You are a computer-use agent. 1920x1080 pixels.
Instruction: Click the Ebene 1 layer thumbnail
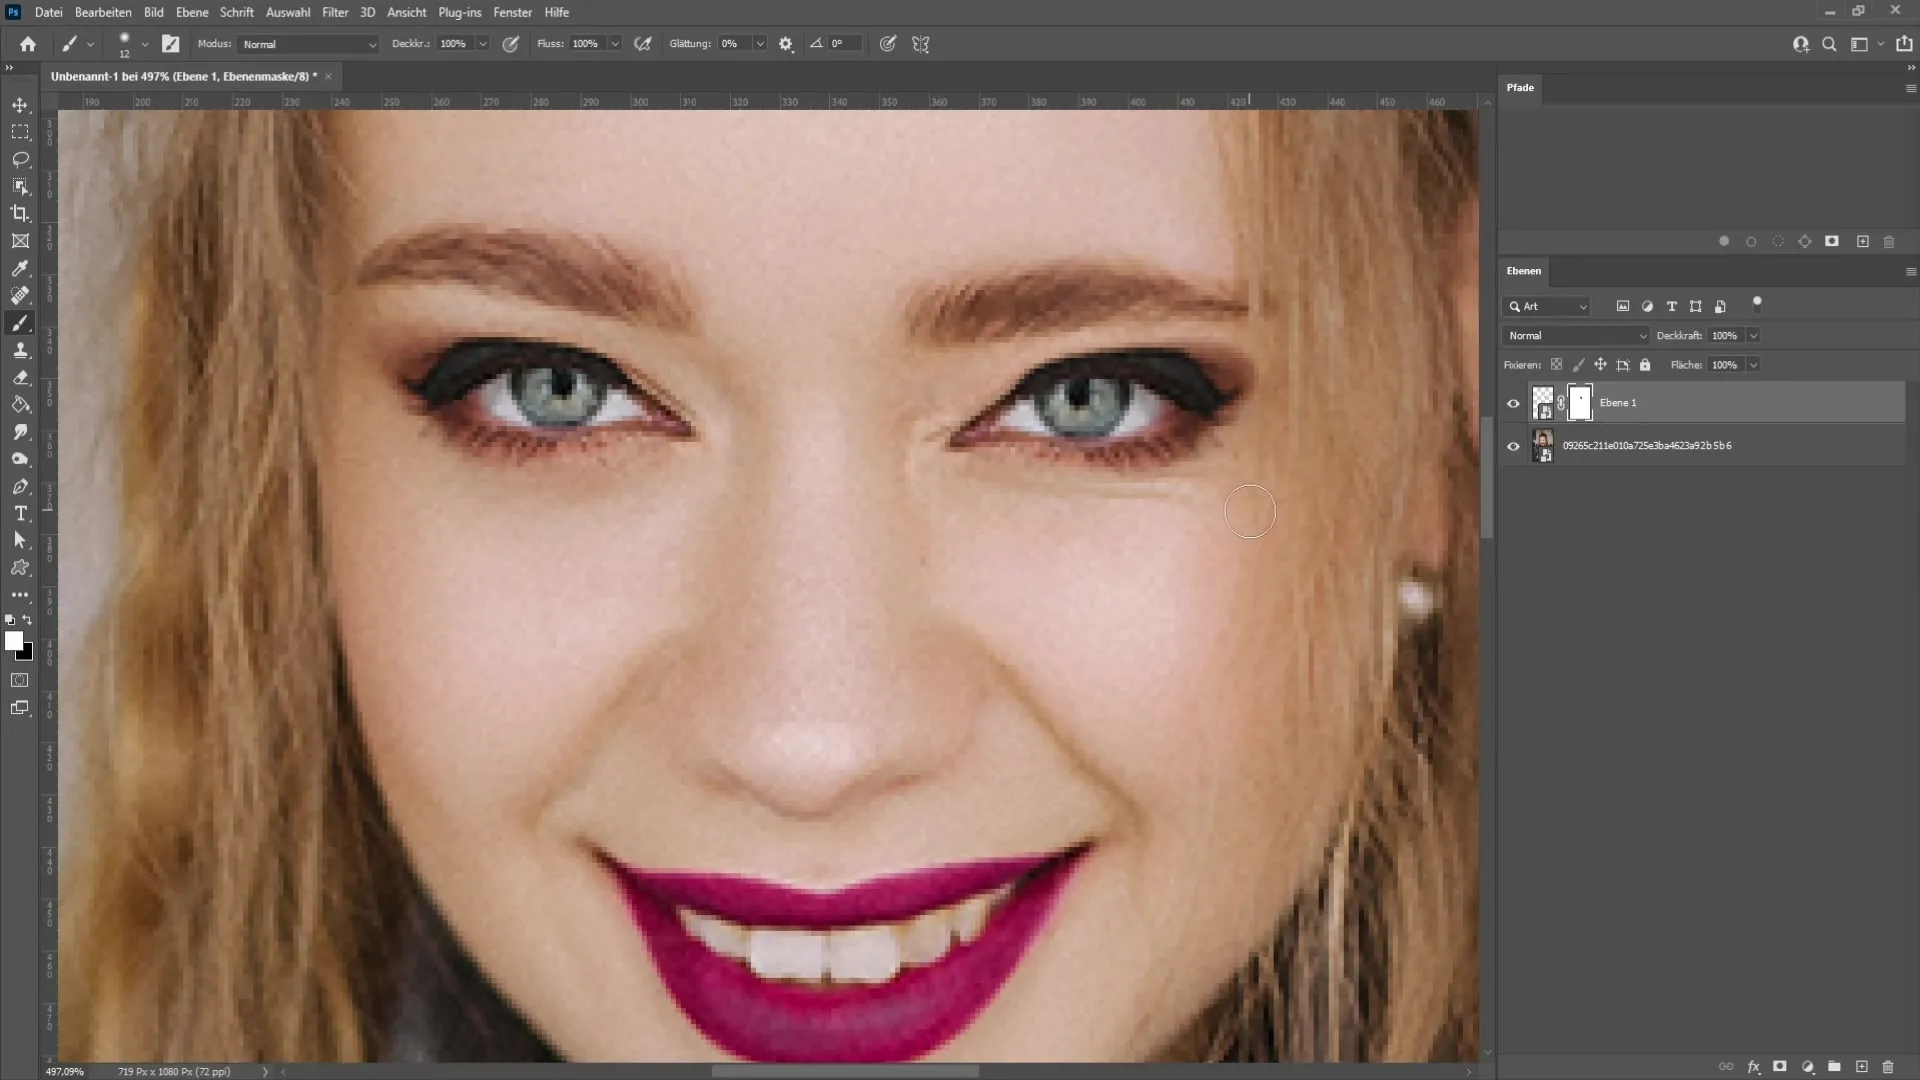pos(1542,402)
